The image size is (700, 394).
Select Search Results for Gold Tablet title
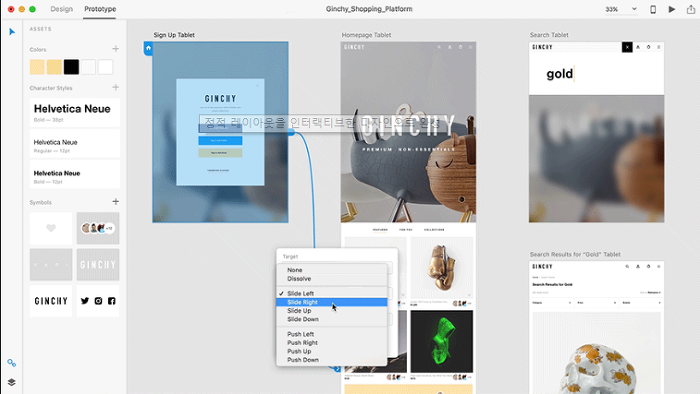[x=575, y=254]
